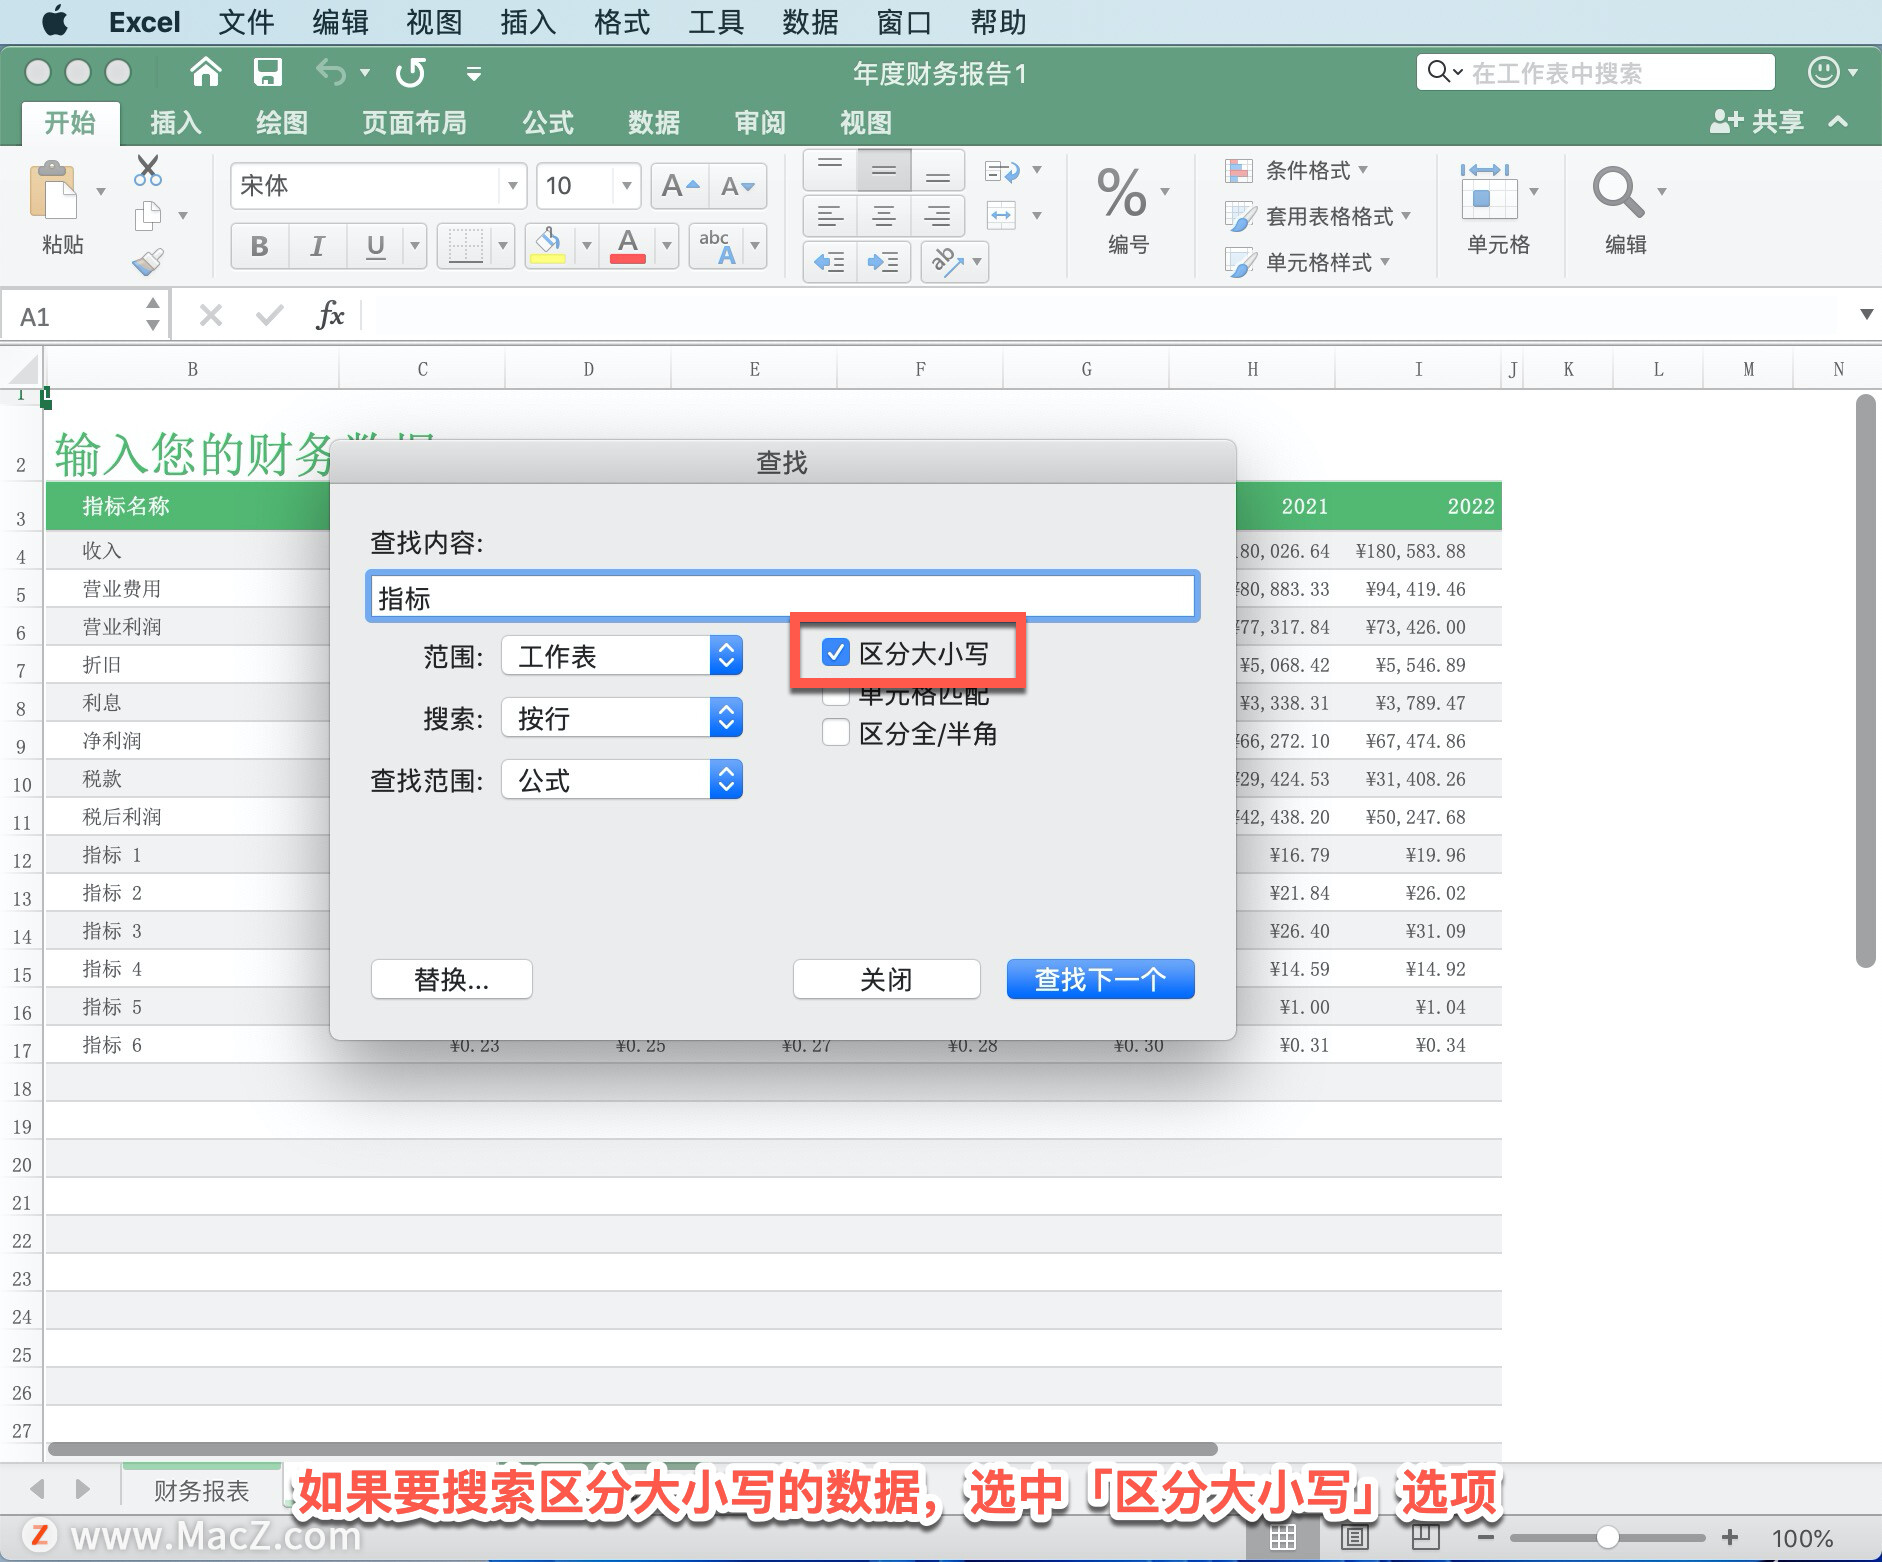Align text to top of cell
Viewport: 1882px width, 1562px height.
[830, 170]
